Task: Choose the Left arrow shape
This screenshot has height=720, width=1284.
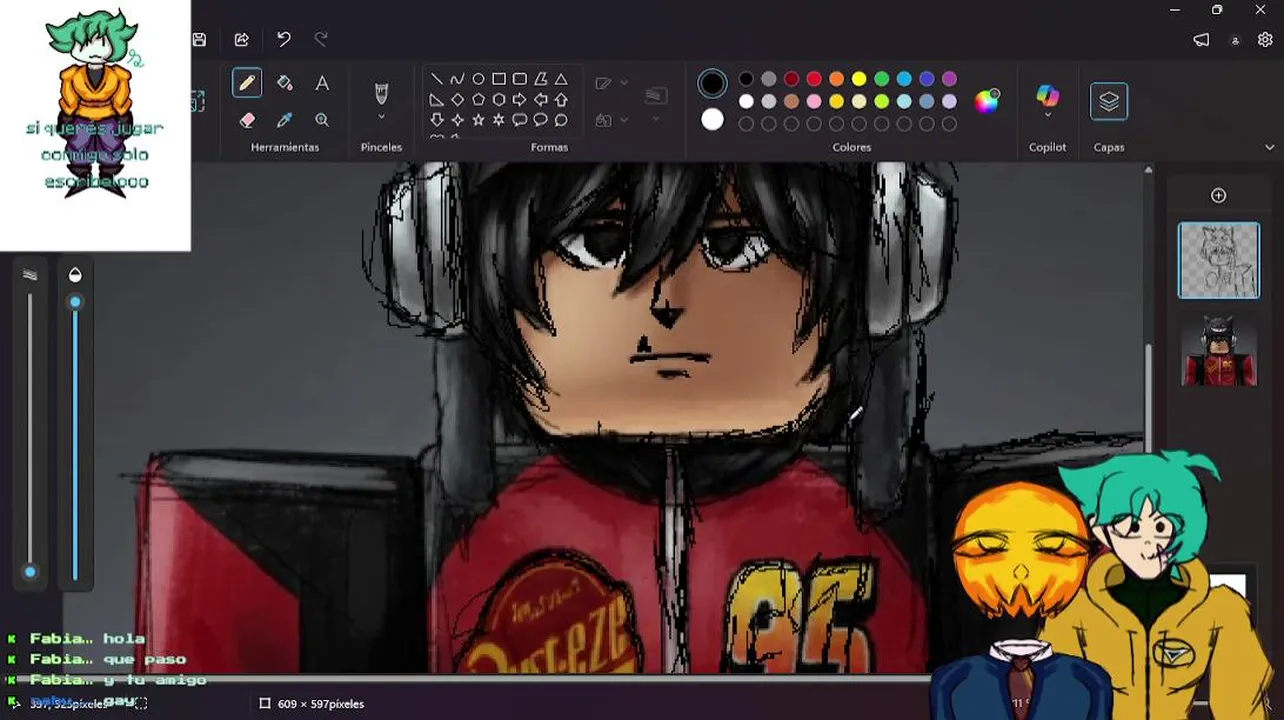Action: (541, 100)
